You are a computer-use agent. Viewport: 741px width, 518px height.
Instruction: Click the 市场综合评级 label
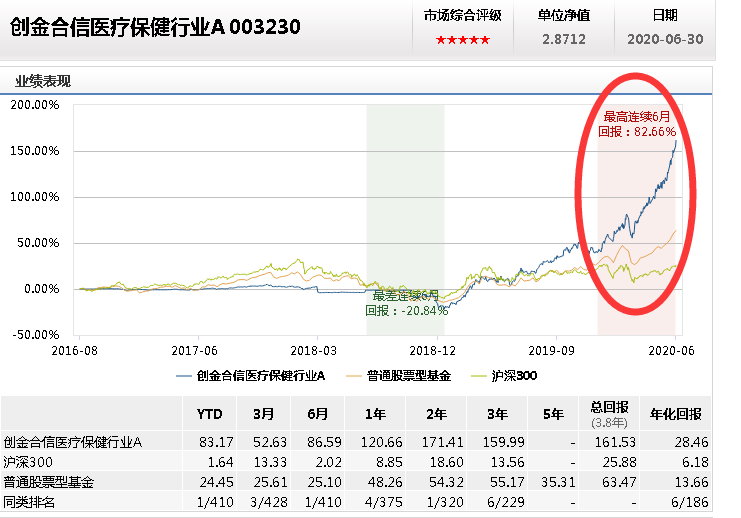[463, 16]
